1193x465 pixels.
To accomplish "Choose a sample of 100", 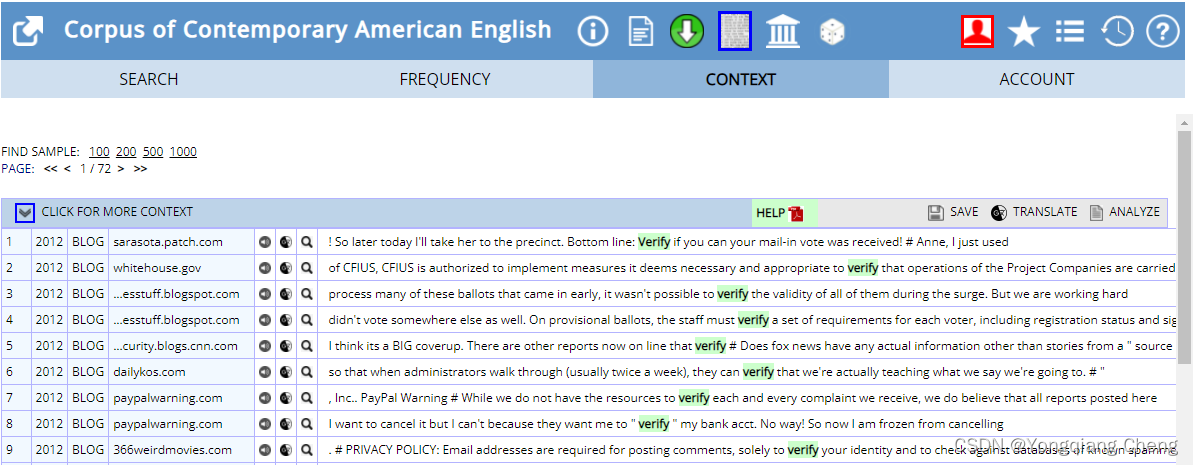I will tap(99, 151).
